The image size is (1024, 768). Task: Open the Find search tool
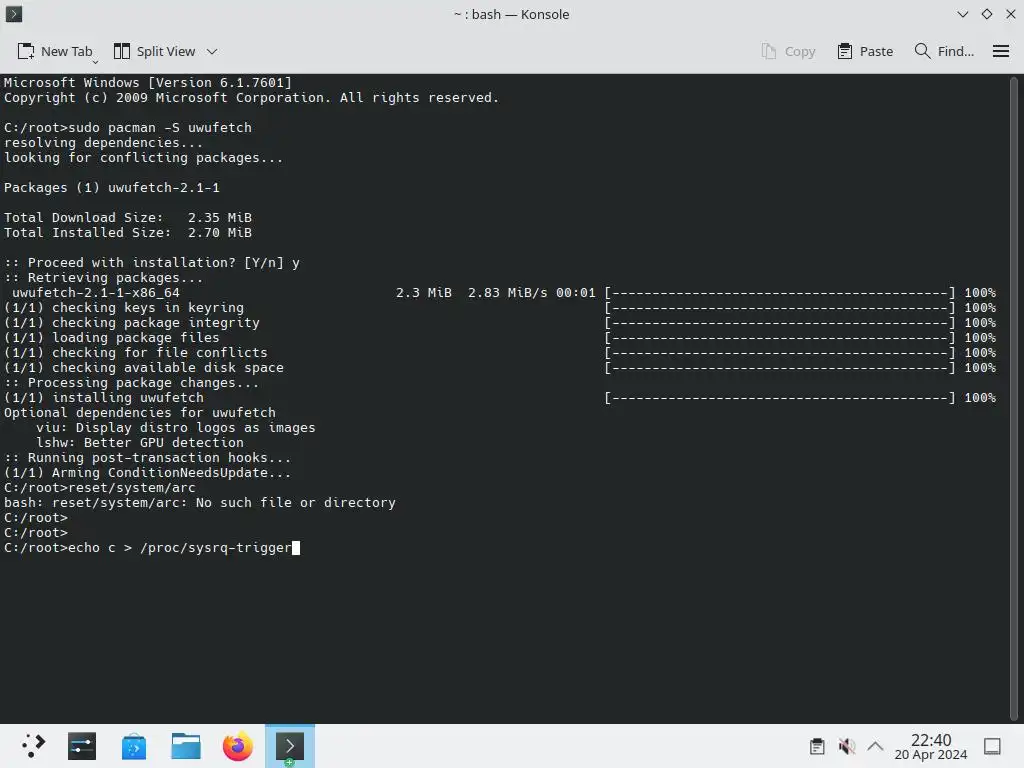pos(944,52)
